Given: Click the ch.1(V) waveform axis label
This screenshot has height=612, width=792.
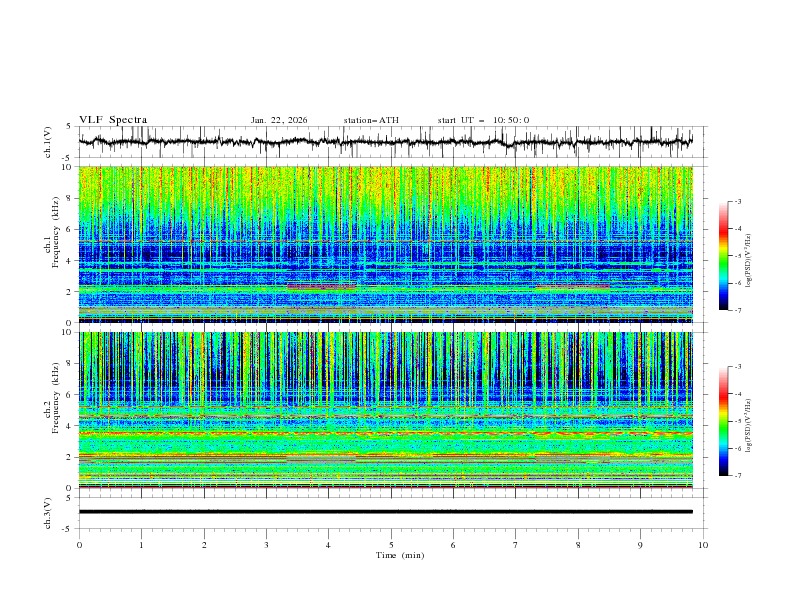Looking at the screenshot, I should [x=48, y=142].
